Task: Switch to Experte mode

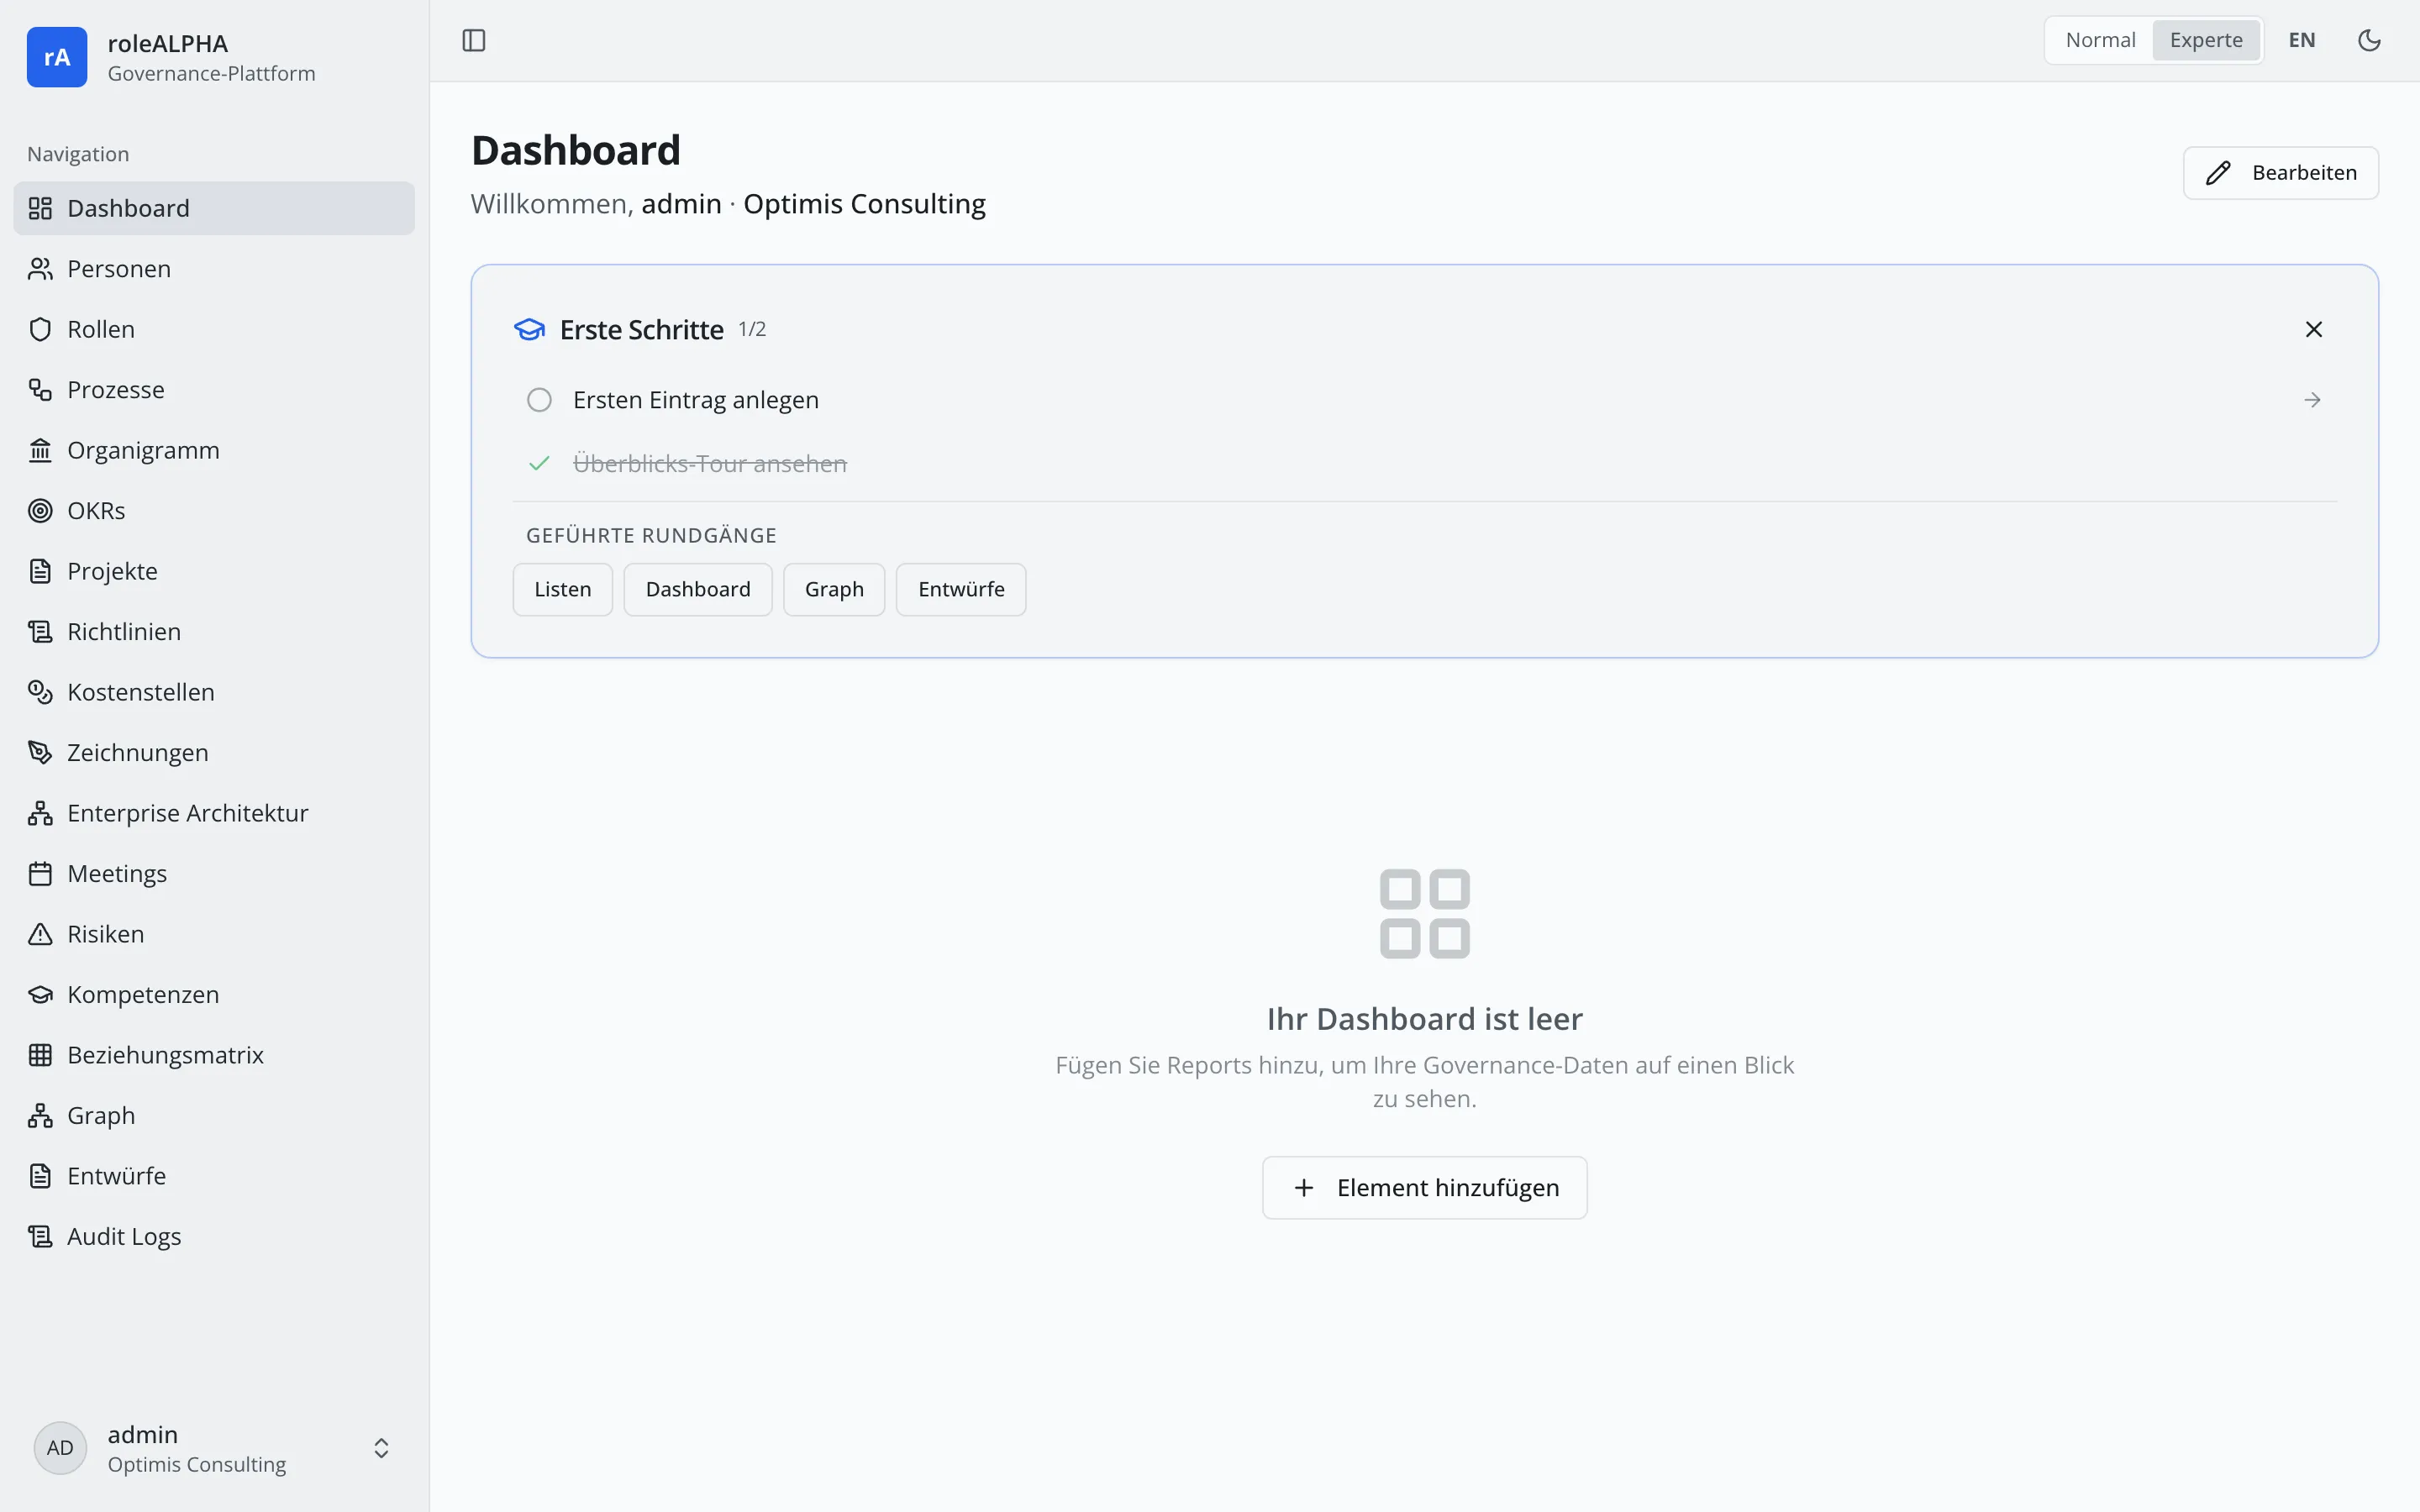Action: coord(2206,40)
